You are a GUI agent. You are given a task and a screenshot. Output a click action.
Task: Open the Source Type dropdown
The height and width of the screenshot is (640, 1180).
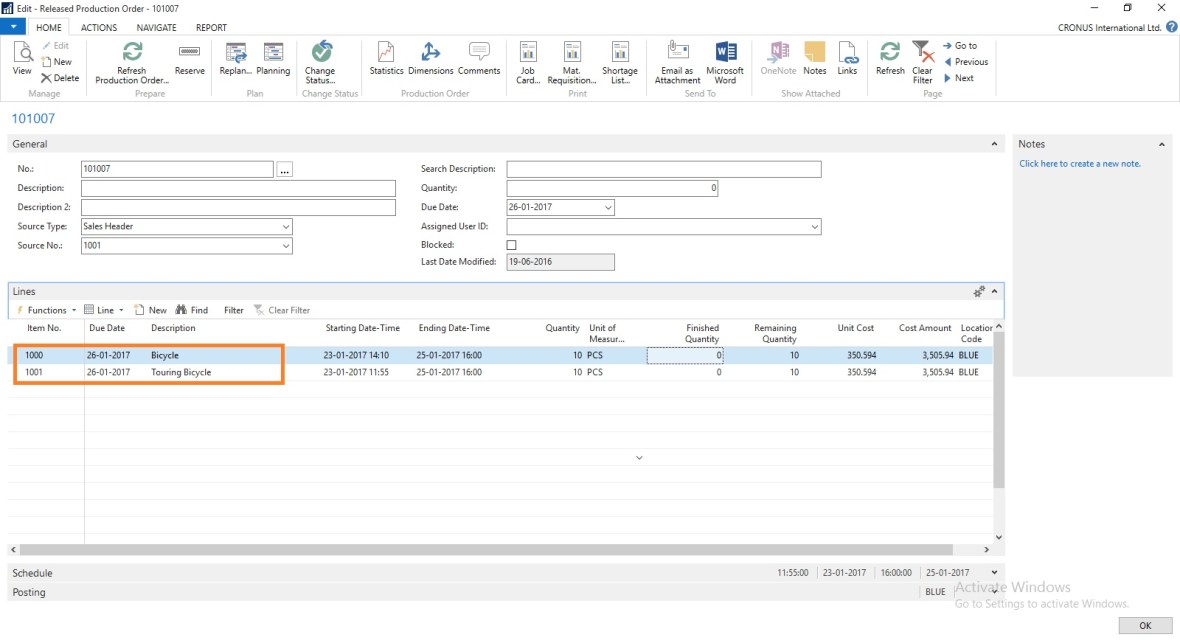[x=286, y=227]
